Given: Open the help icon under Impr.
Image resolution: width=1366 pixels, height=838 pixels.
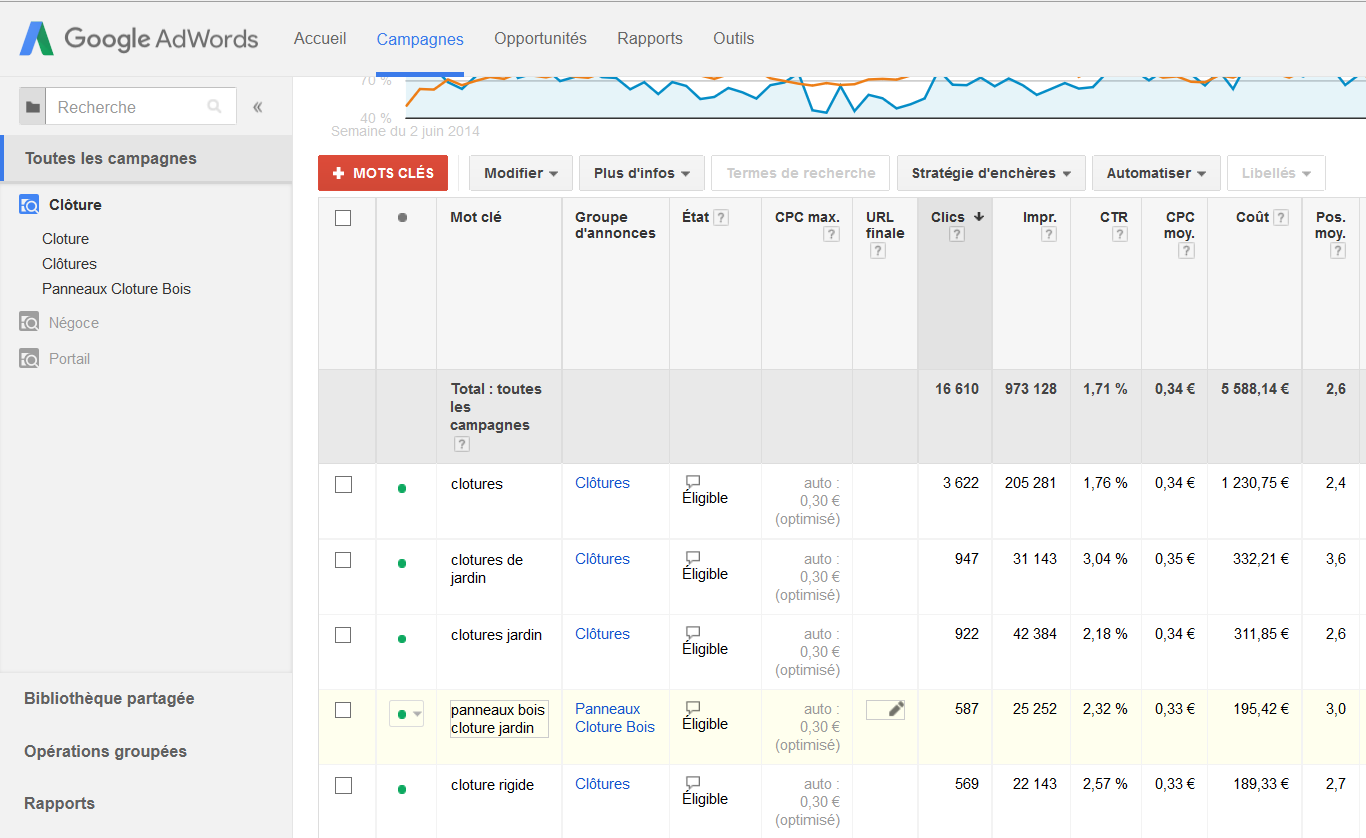Looking at the screenshot, I should click(x=1048, y=235).
